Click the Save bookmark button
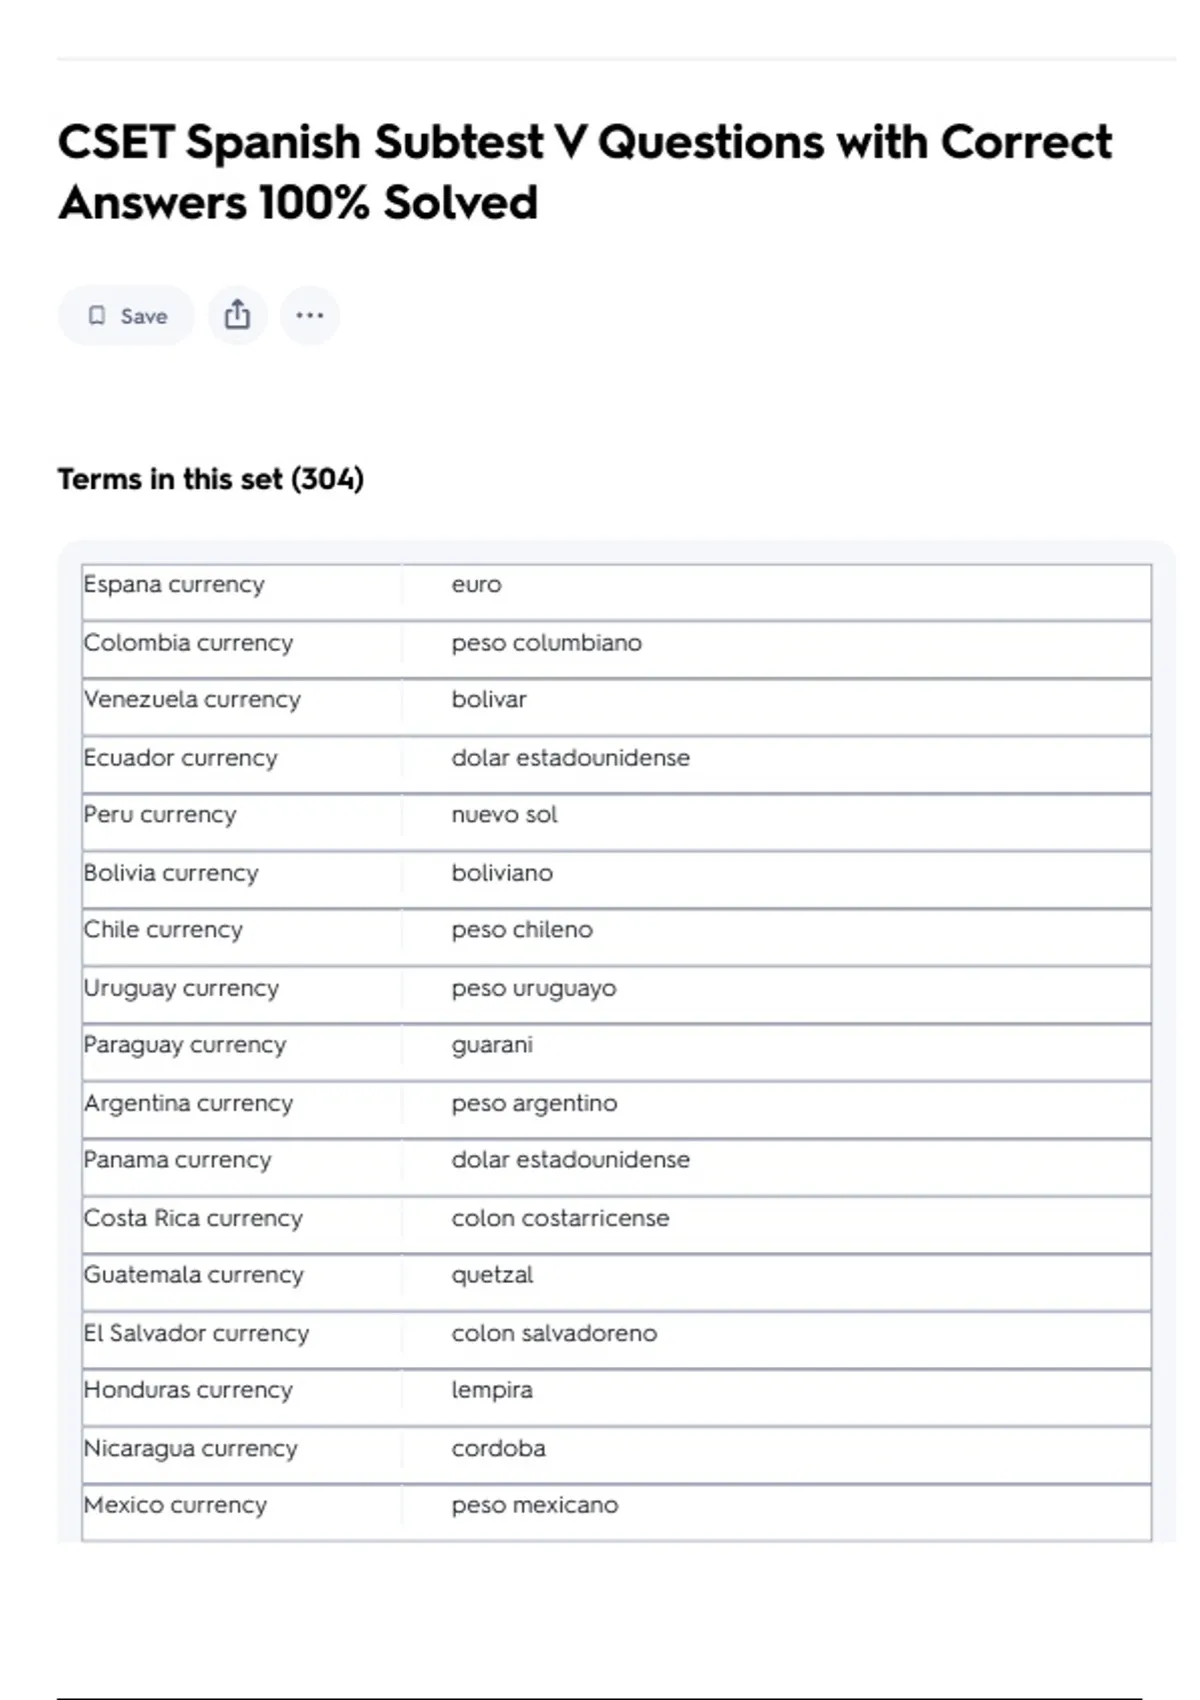 tap(126, 316)
